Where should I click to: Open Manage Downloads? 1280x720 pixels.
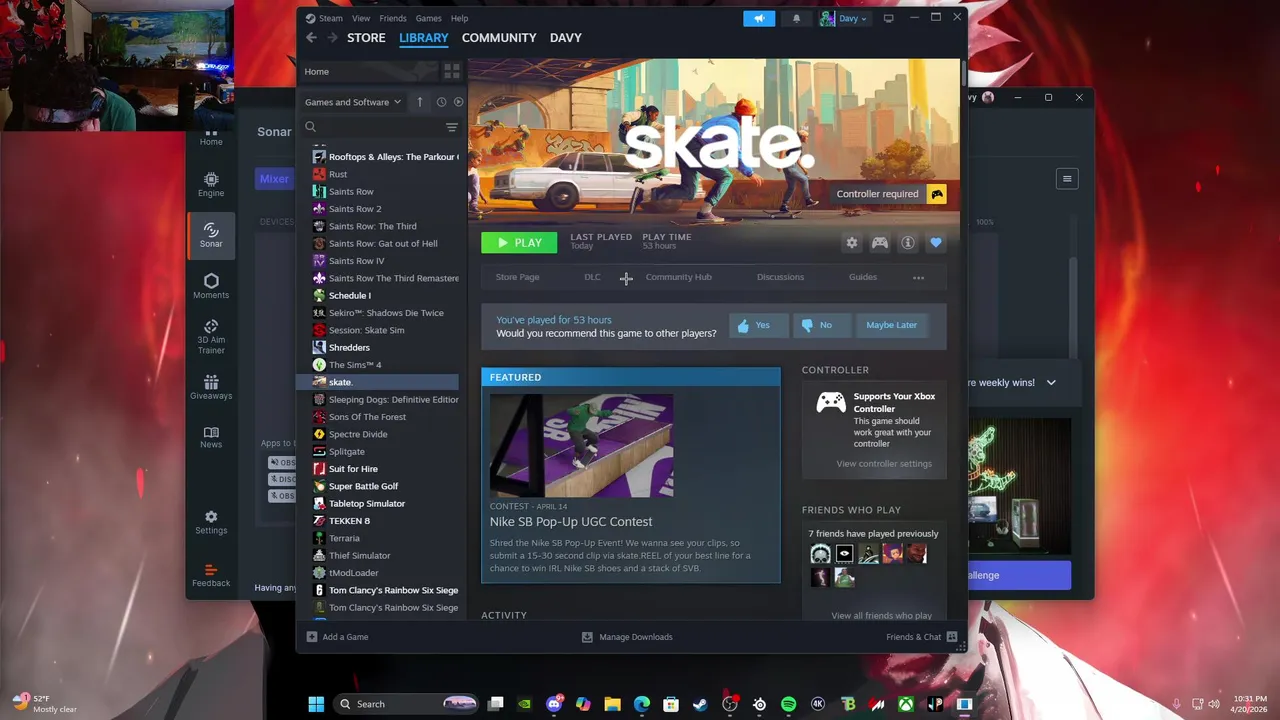627,637
